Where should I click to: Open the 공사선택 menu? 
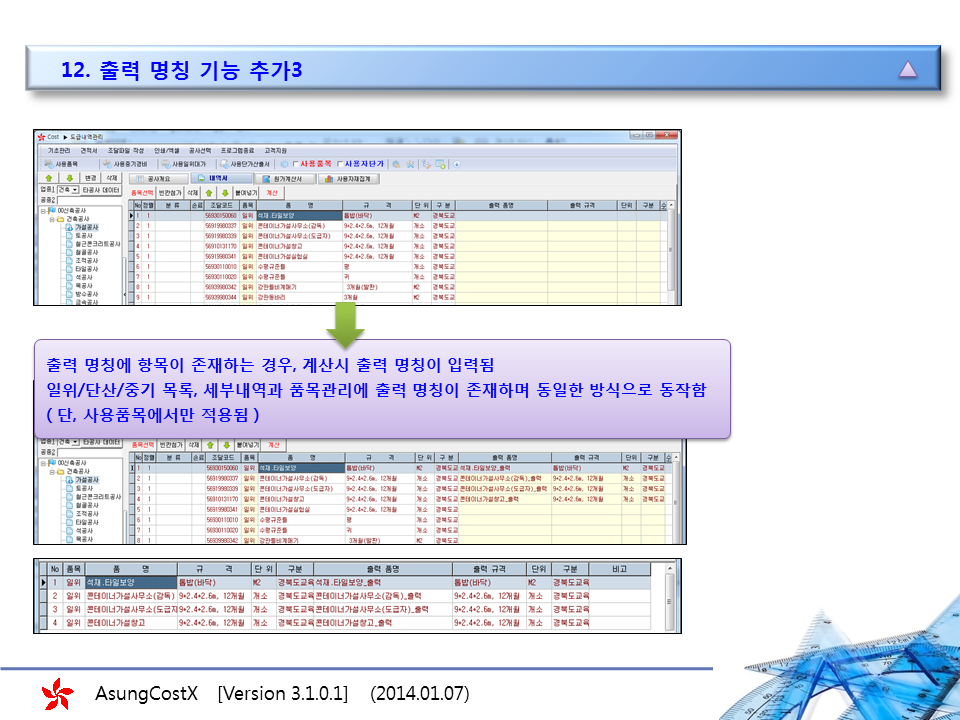click(200, 151)
